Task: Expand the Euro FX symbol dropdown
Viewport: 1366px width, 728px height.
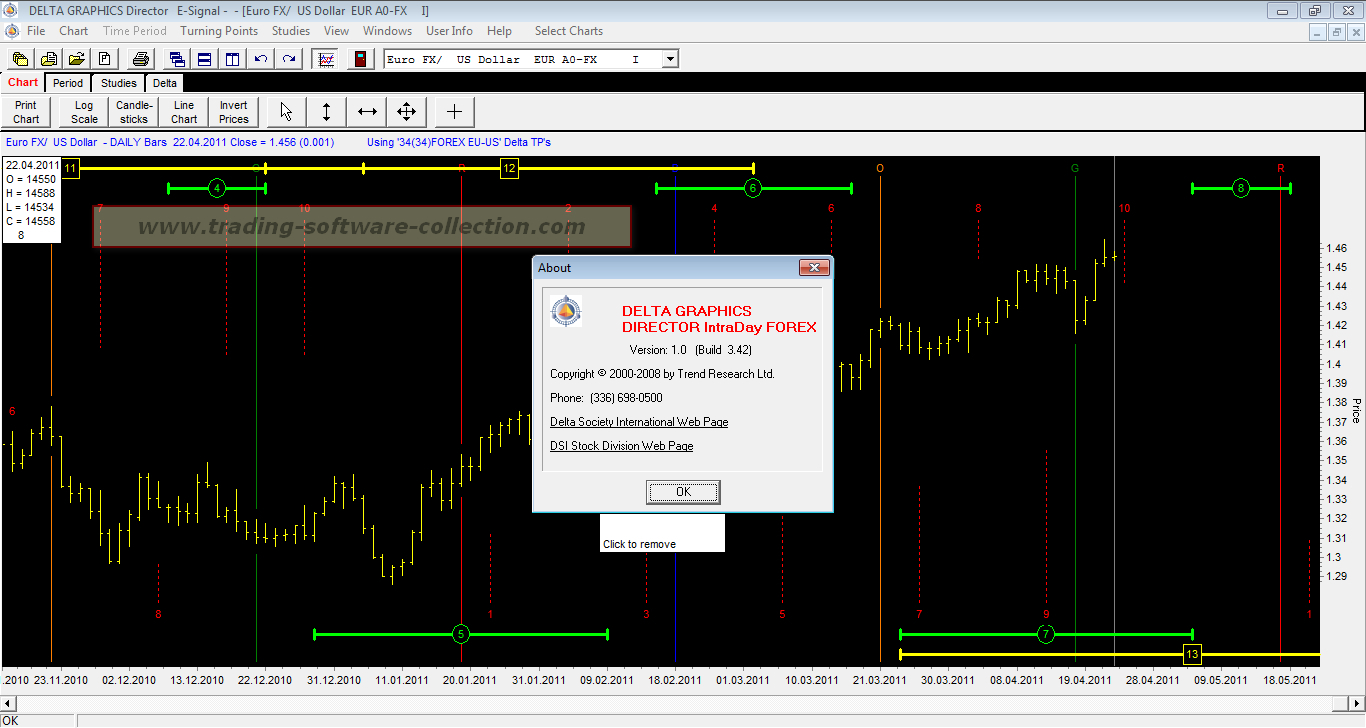Action: [670, 59]
